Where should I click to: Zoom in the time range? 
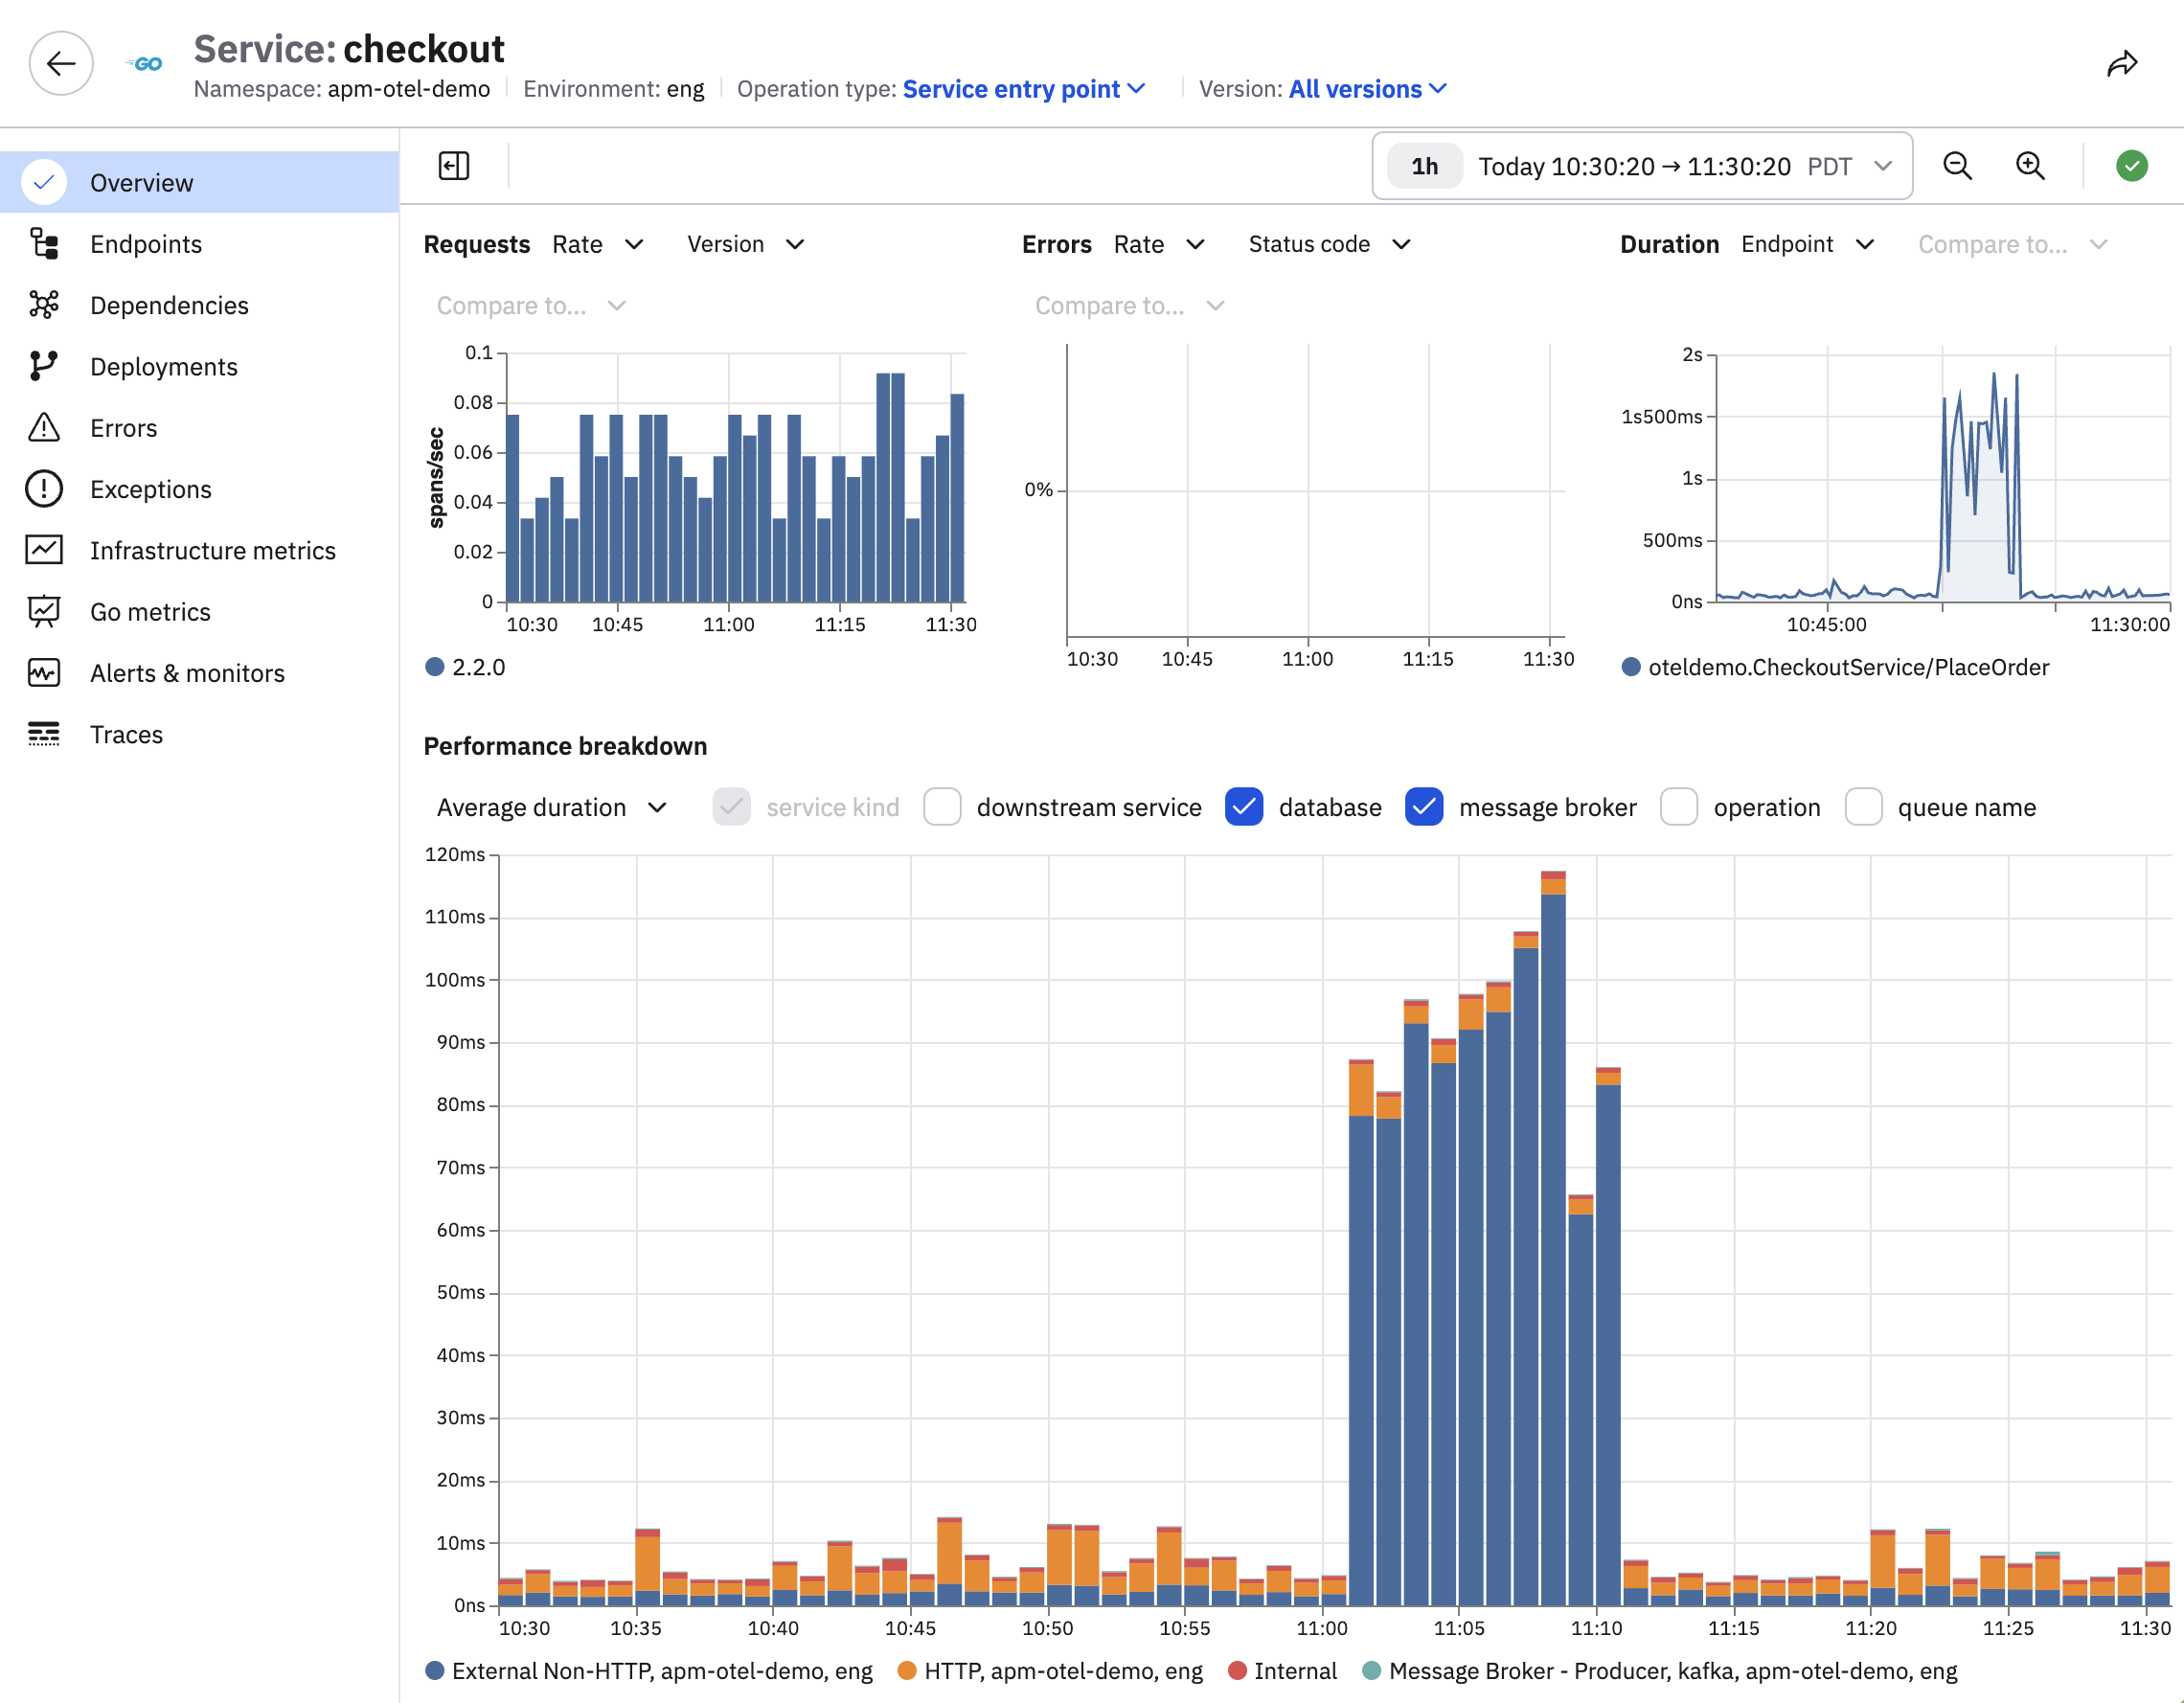tap(2030, 166)
